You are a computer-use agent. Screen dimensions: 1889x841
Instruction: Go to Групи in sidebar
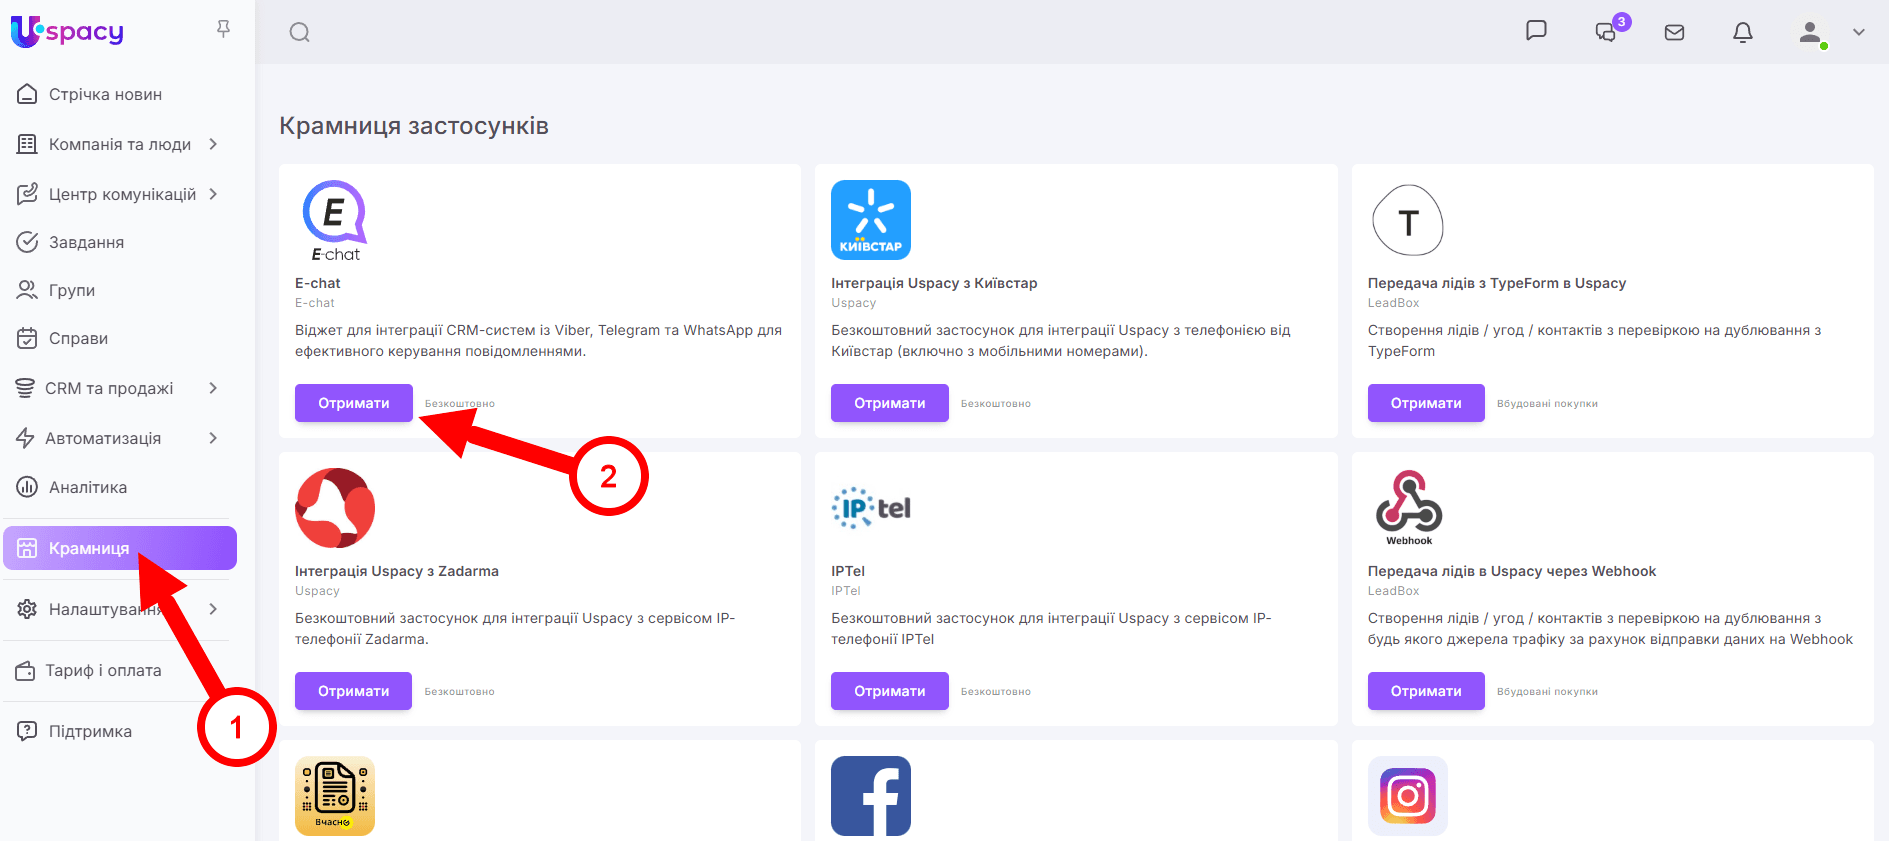click(x=72, y=290)
